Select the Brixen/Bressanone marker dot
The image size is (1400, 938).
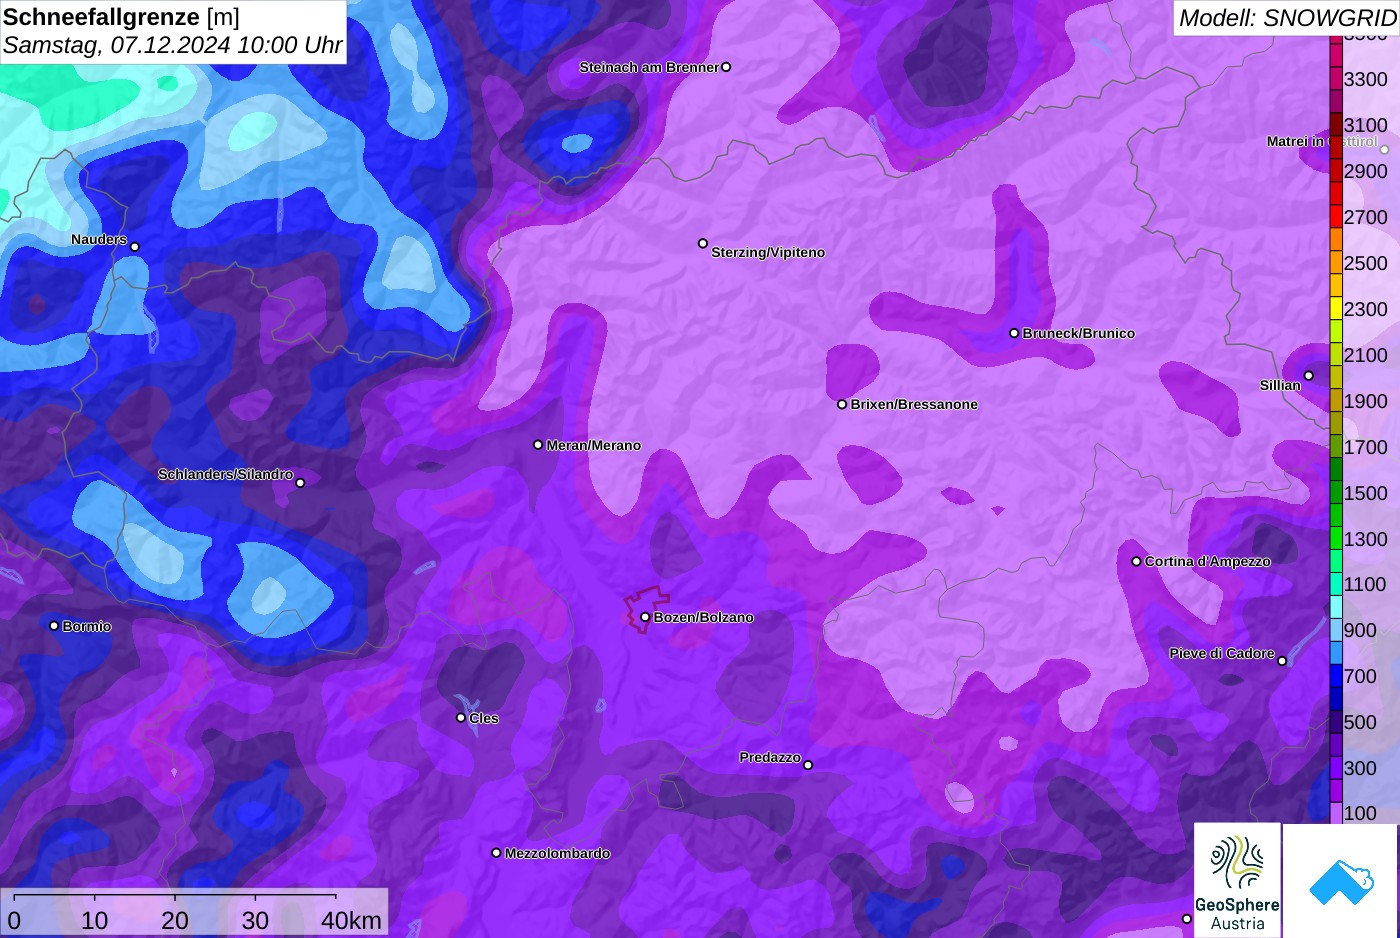[842, 404]
